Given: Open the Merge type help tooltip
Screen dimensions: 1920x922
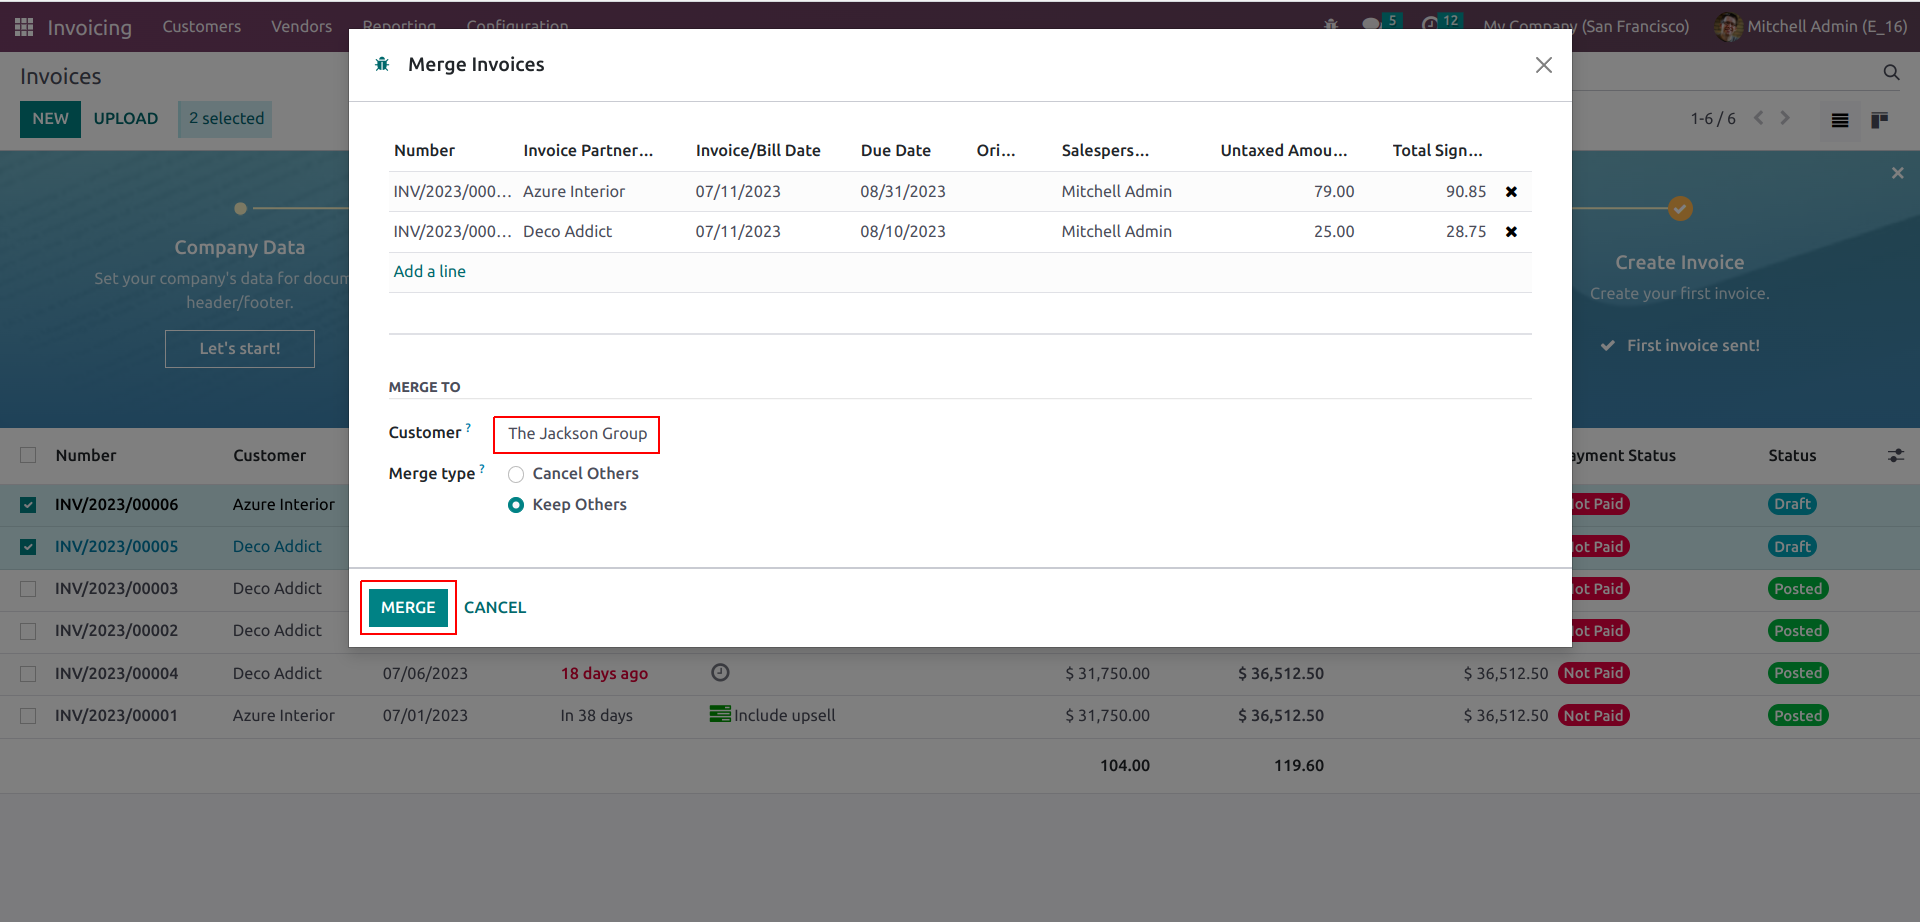Looking at the screenshot, I should [x=482, y=468].
